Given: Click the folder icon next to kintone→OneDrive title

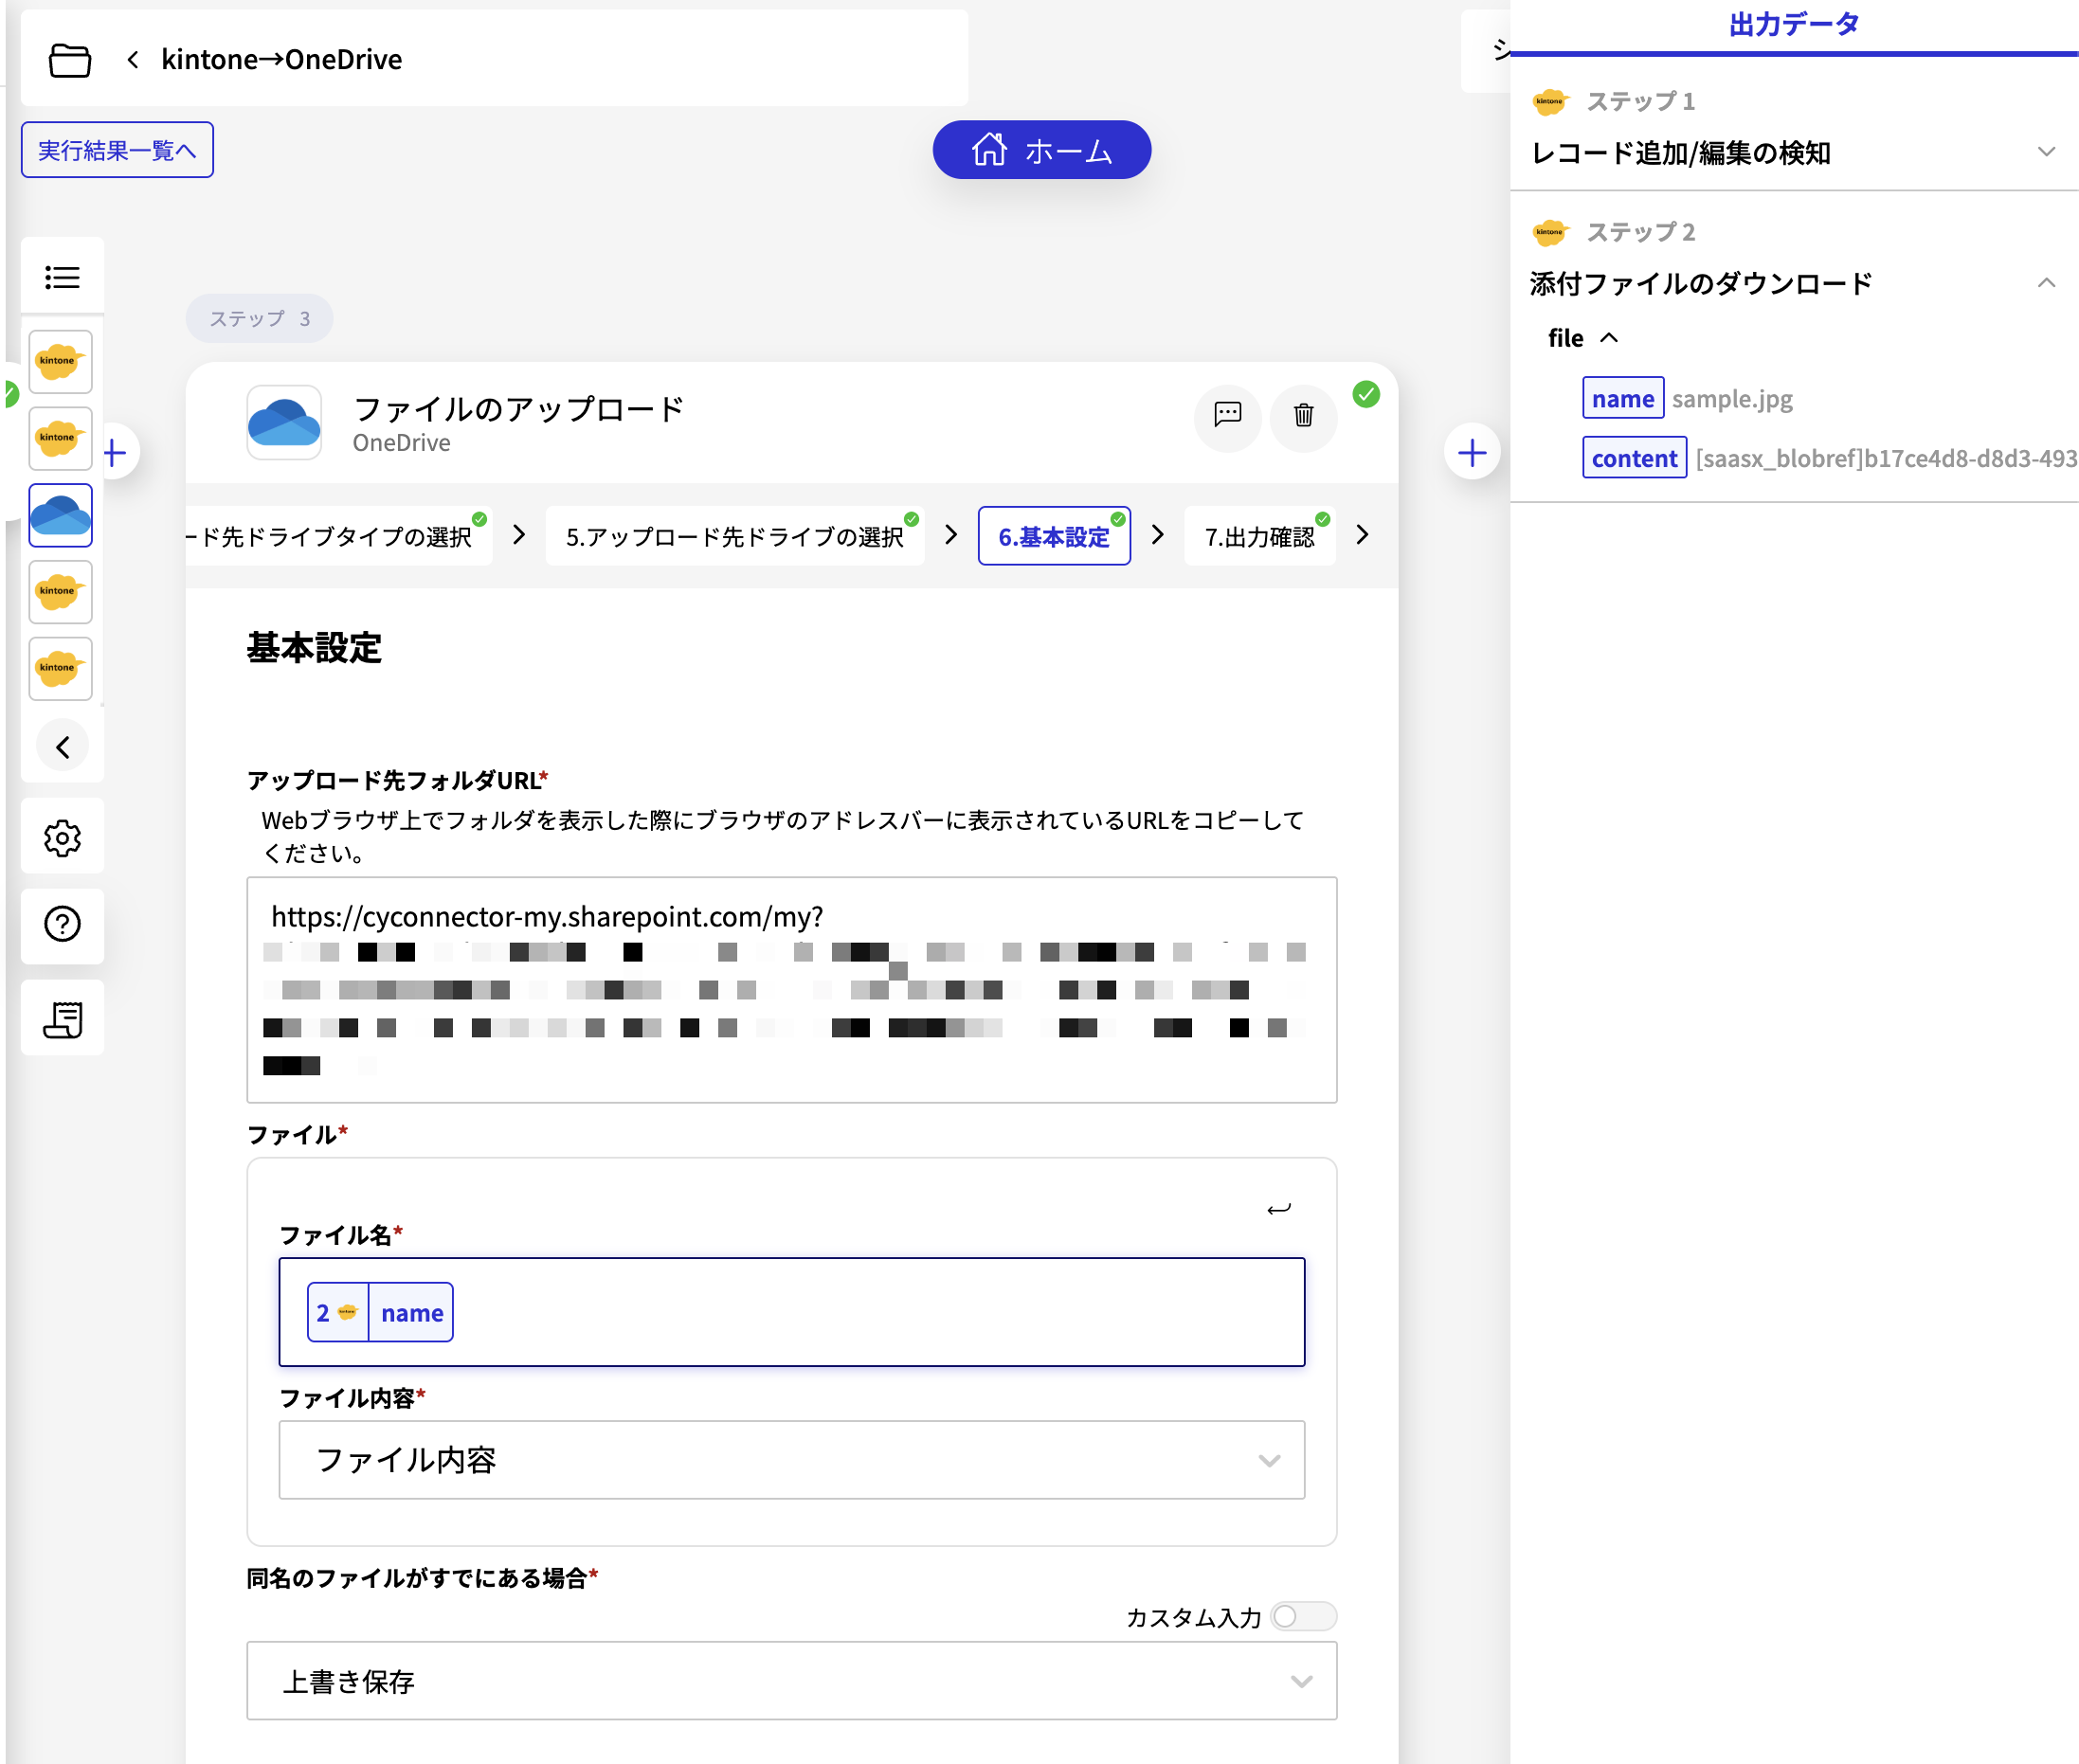Looking at the screenshot, I should pyautogui.click(x=69, y=60).
